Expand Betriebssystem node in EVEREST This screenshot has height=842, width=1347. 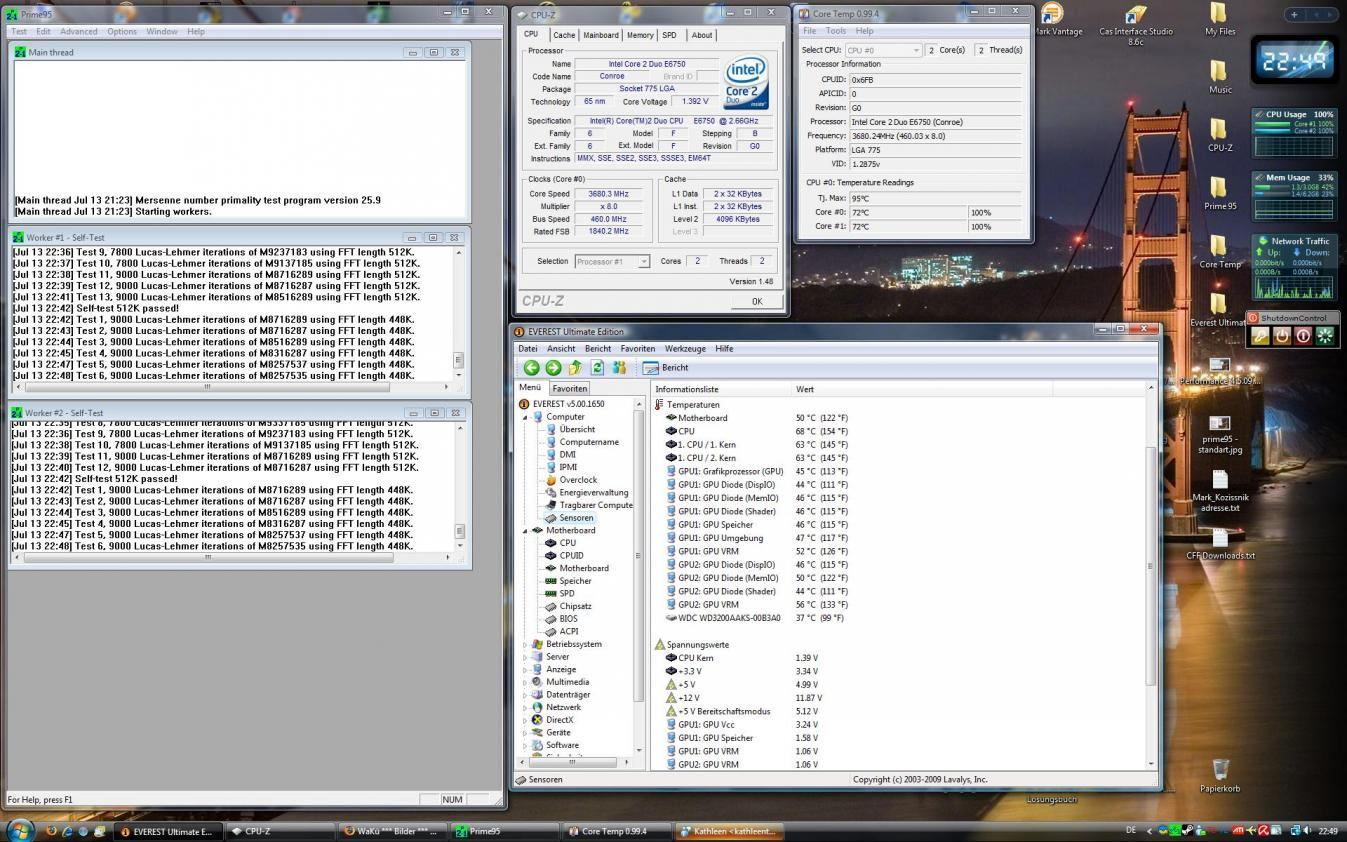click(525, 644)
